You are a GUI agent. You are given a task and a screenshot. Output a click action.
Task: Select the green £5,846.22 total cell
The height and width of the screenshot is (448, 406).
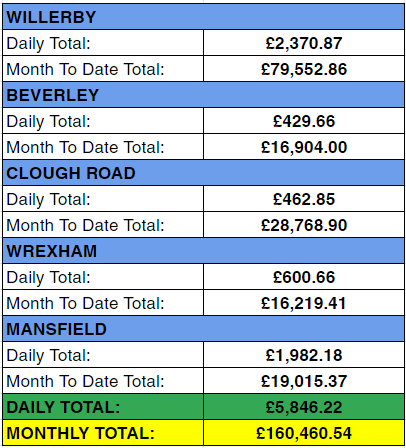tap(304, 407)
